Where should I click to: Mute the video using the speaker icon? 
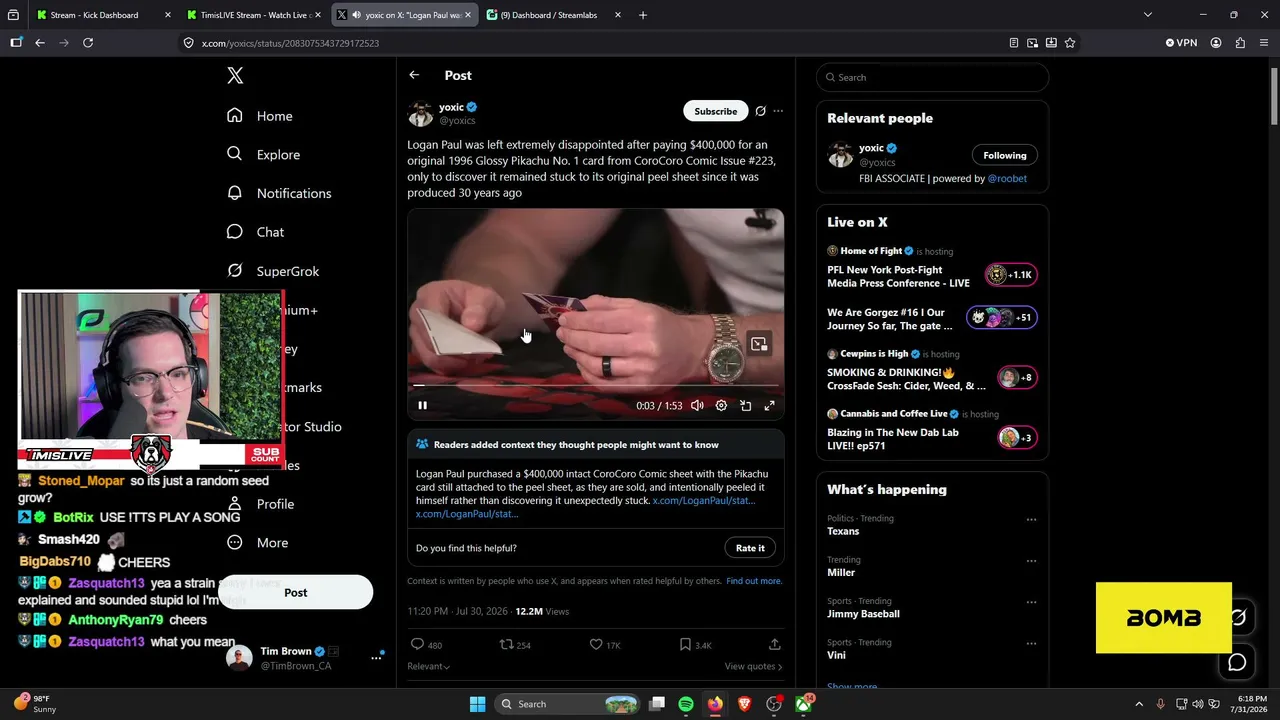coord(697,405)
